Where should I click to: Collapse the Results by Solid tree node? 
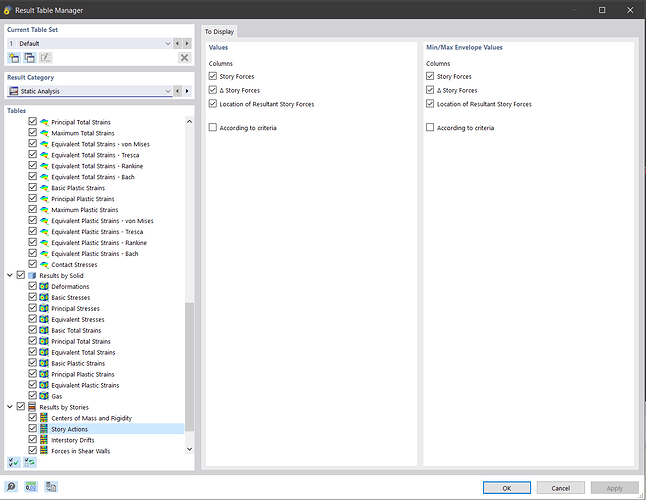(x=10, y=275)
